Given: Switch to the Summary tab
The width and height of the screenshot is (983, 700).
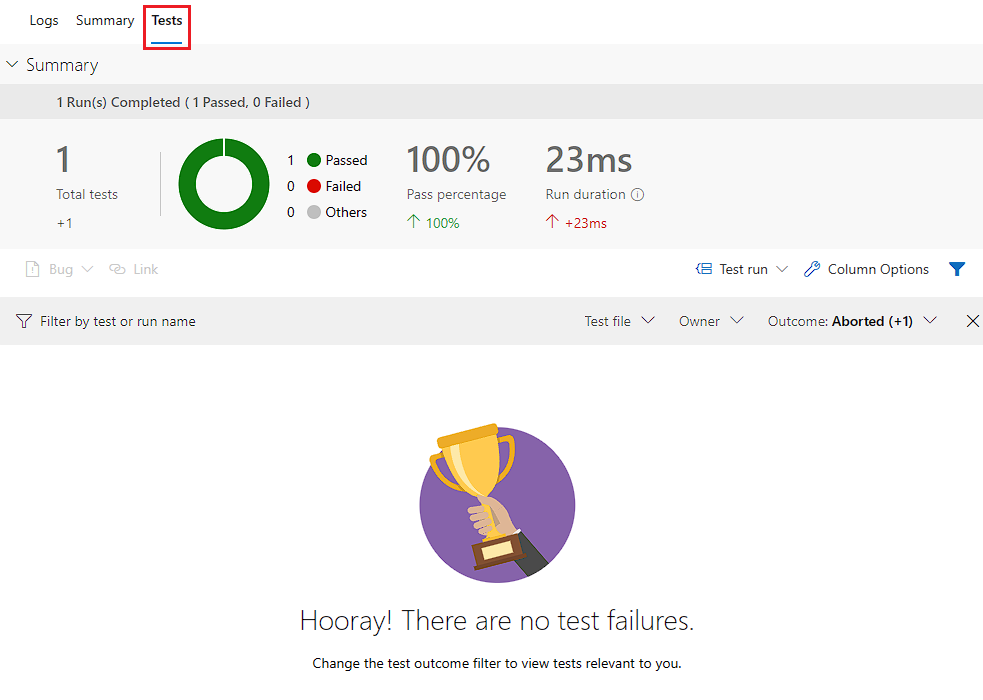Looking at the screenshot, I should [x=104, y=20].
